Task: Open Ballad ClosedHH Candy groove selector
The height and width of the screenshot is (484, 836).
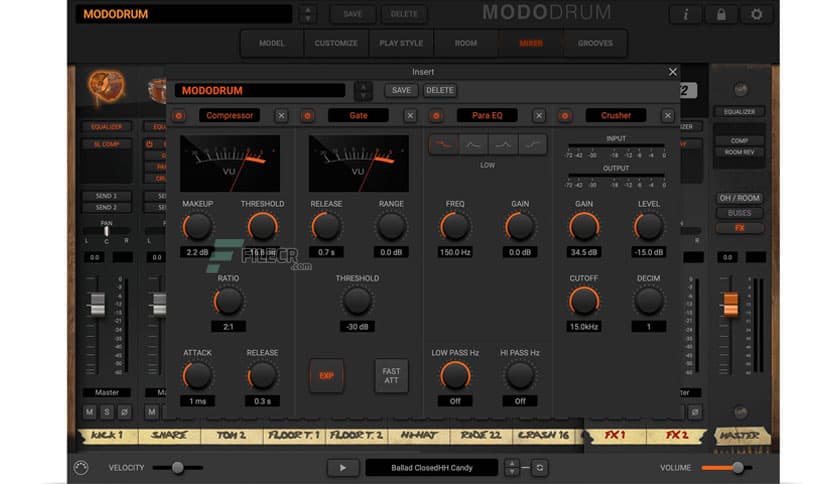Action: [432, 468]
